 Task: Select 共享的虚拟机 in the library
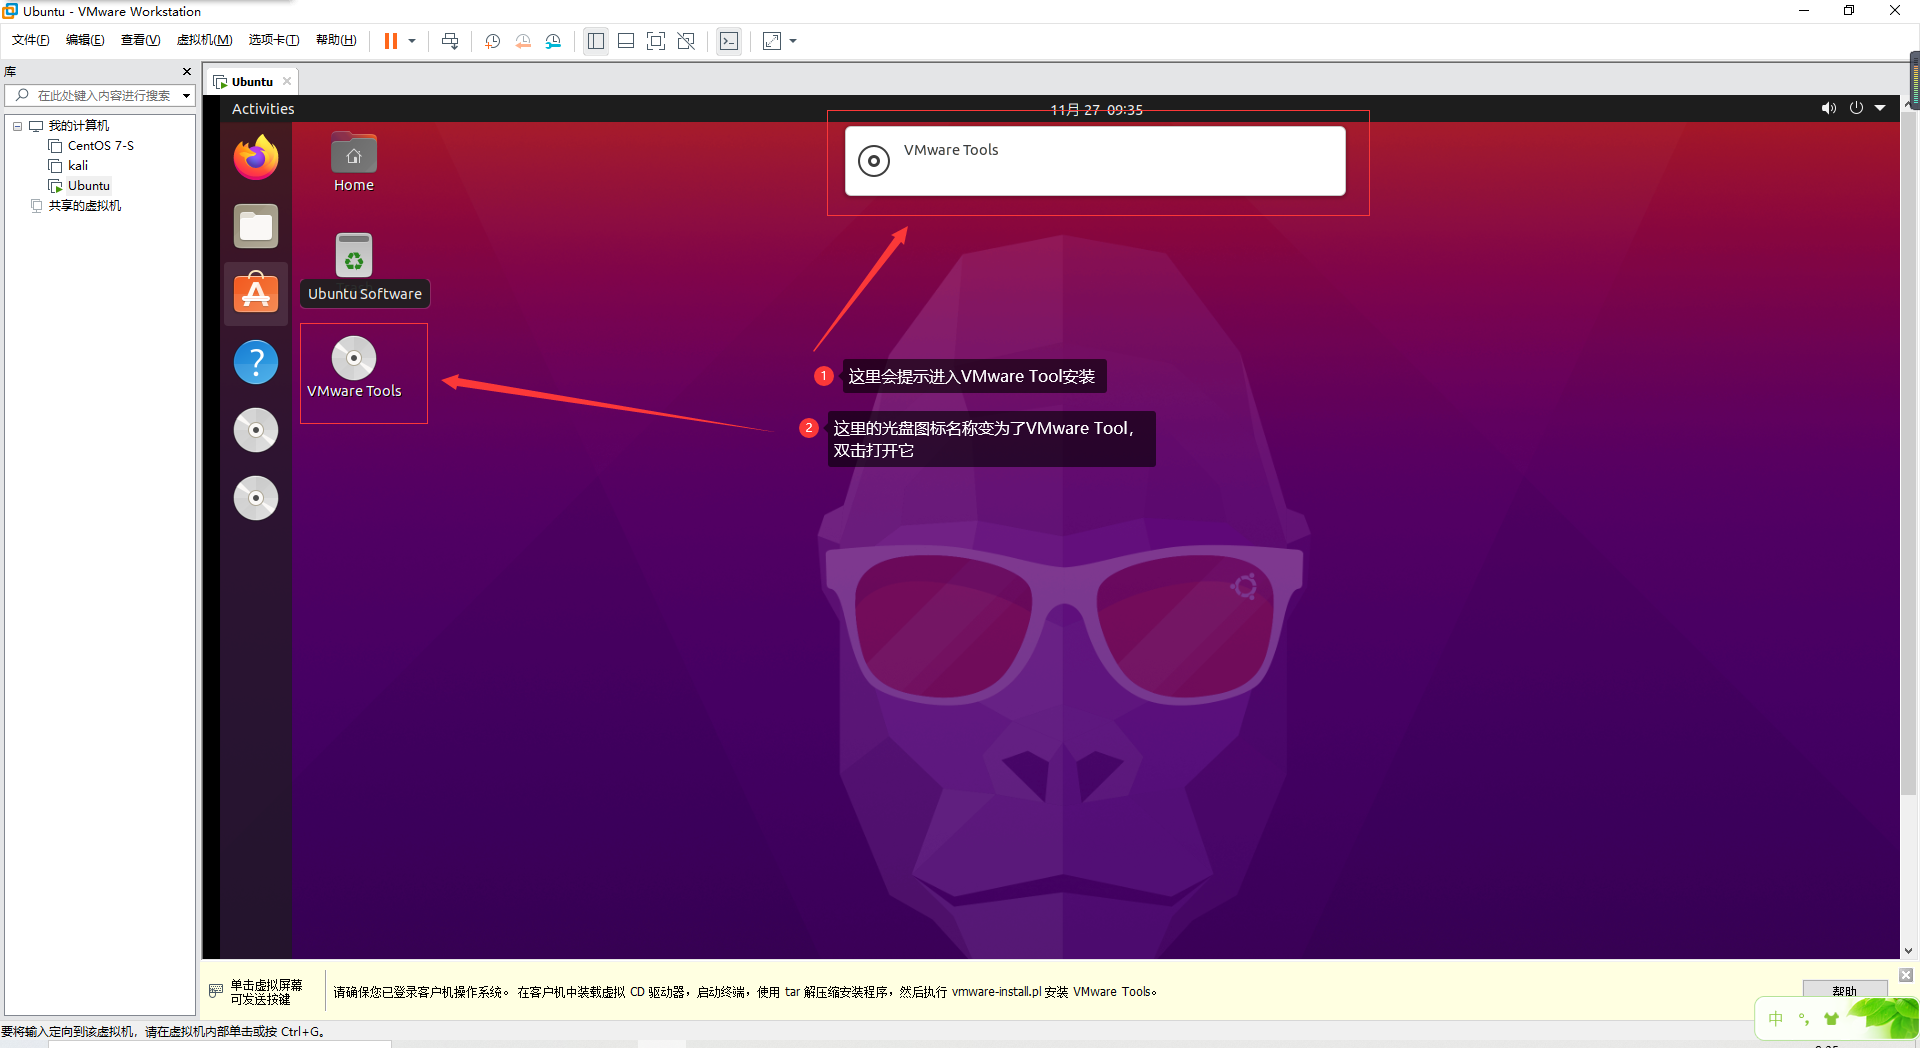[84, 205]
